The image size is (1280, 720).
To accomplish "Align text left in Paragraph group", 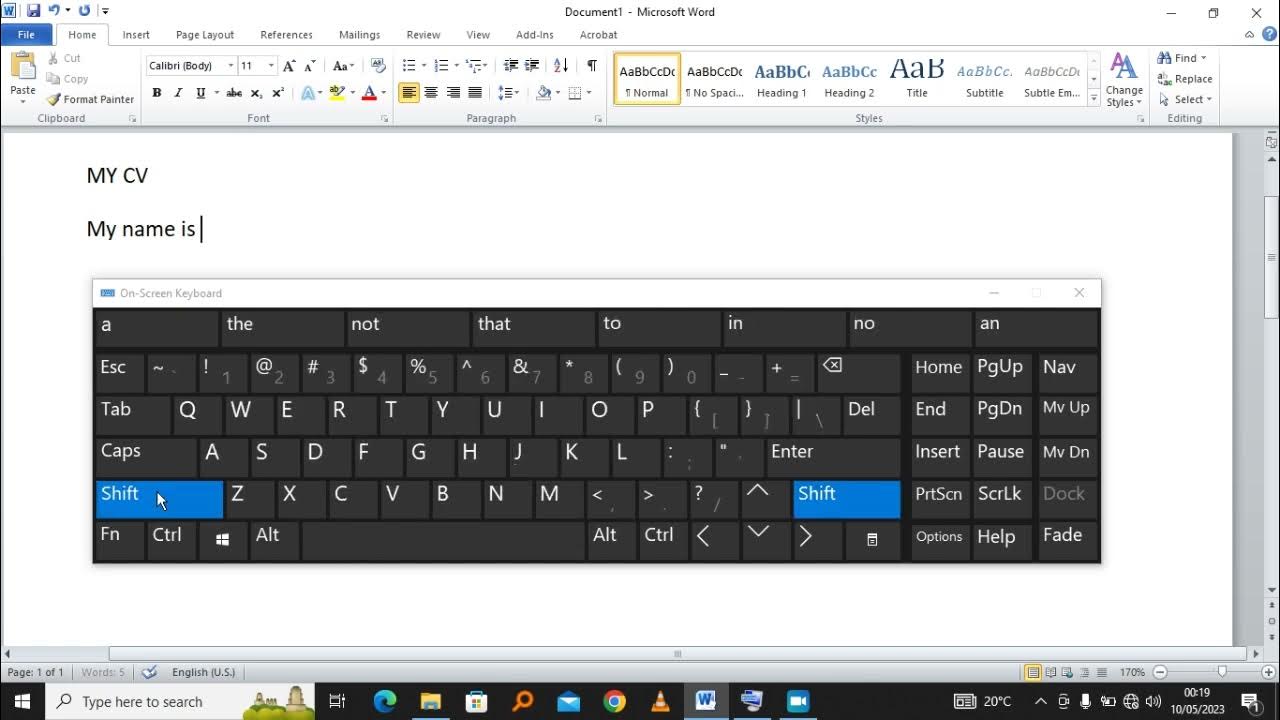I will [x=409, y=93].
